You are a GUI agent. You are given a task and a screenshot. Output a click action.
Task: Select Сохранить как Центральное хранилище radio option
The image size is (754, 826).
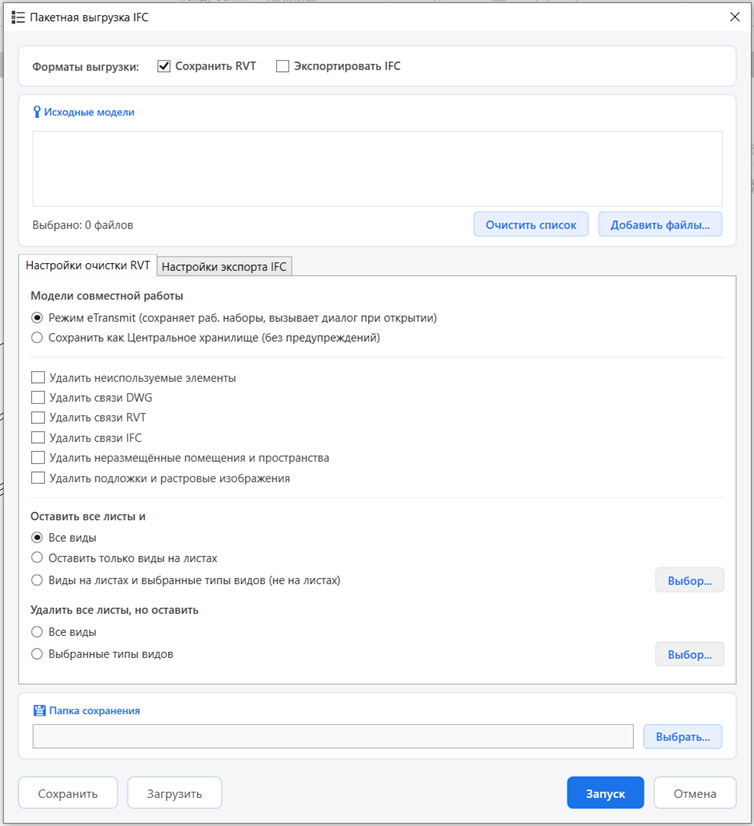click(x=37, y=338)
